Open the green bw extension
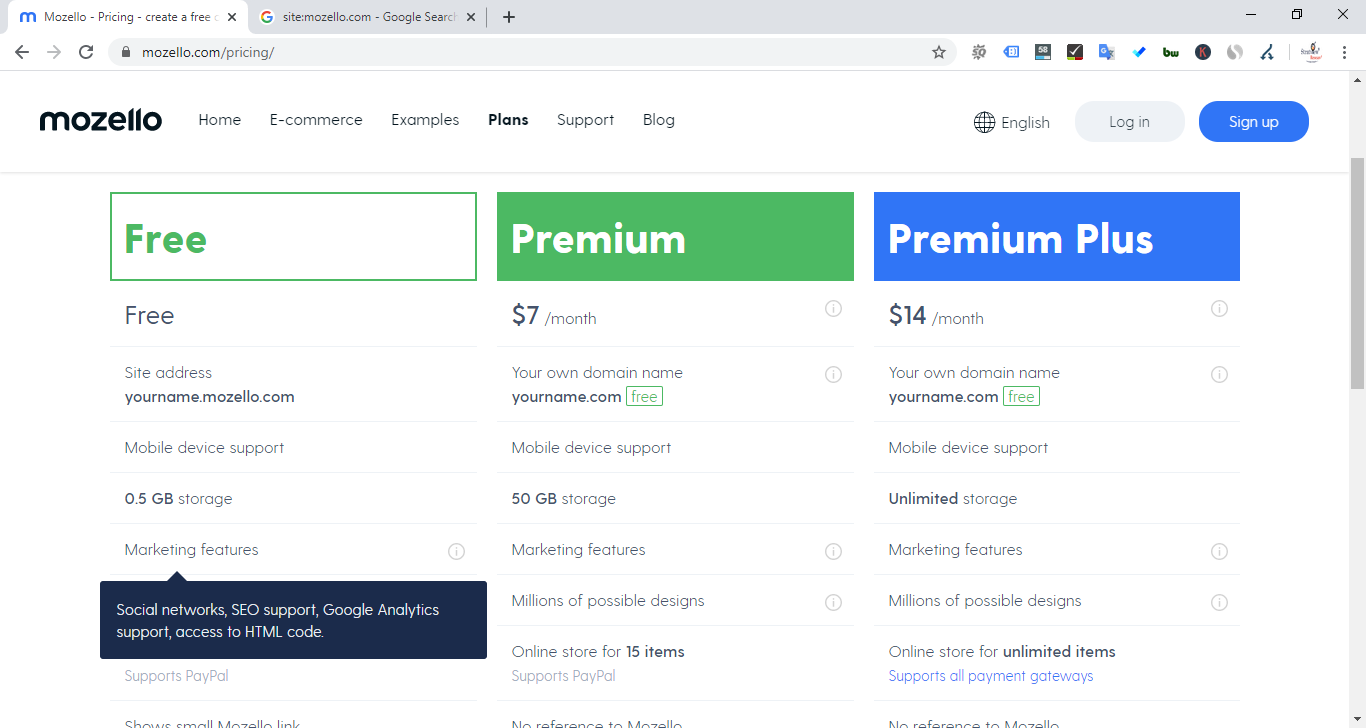The width and height of the screenshot is (1366, 728). [1171, 52]
